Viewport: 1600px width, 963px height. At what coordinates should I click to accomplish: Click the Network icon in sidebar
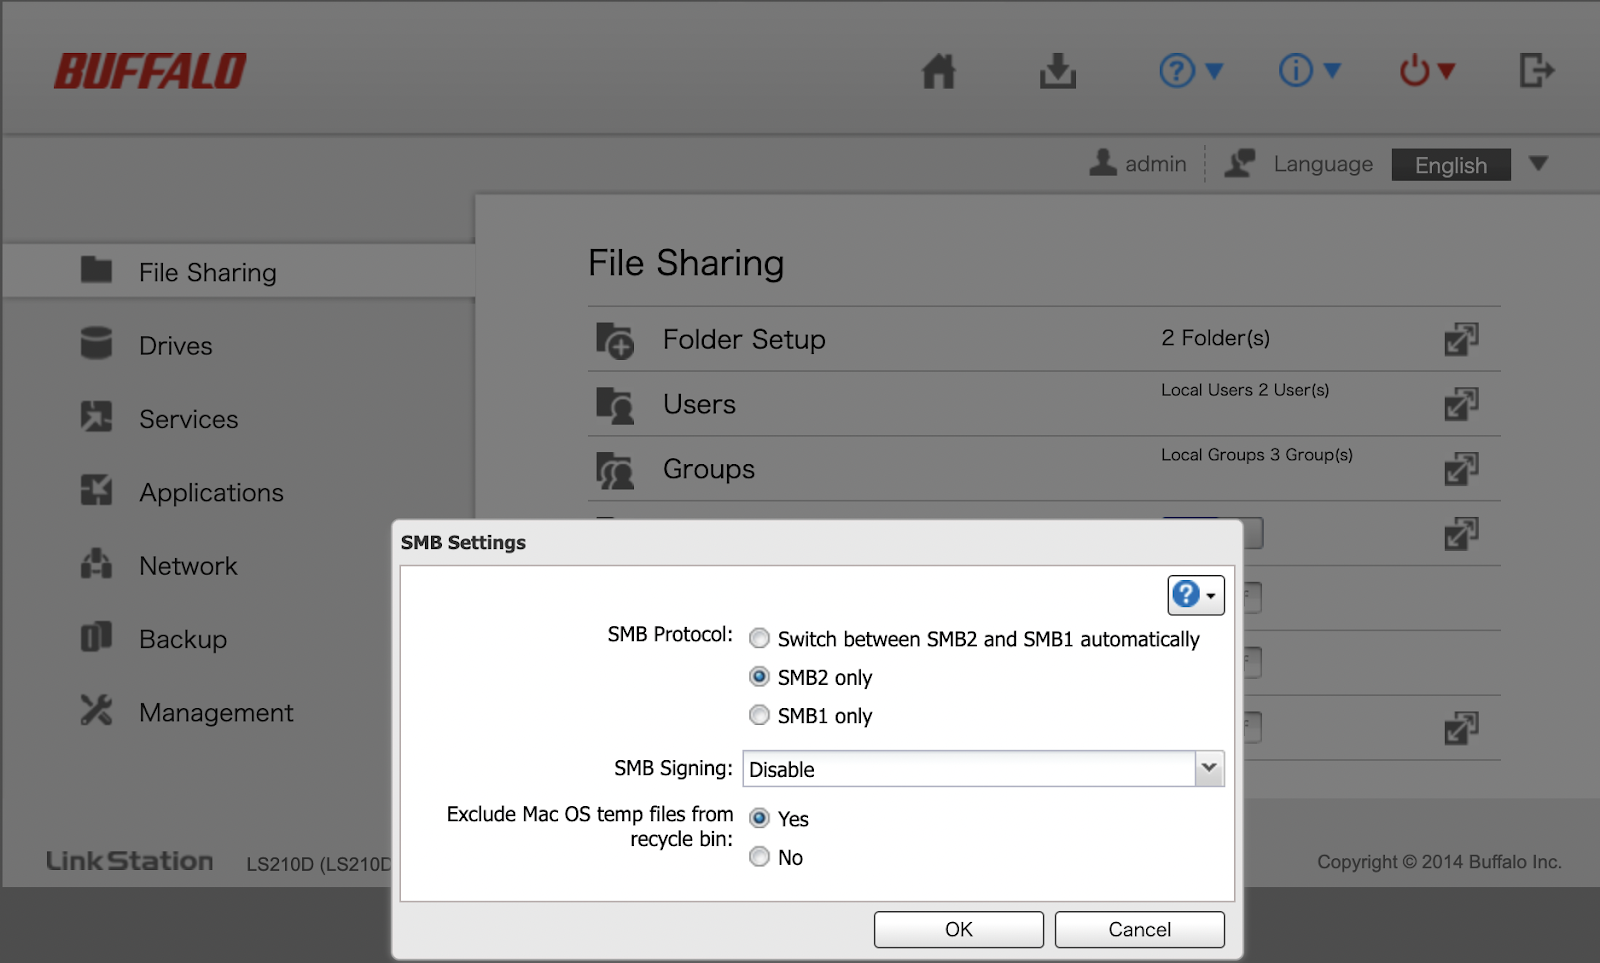(96, 563)
